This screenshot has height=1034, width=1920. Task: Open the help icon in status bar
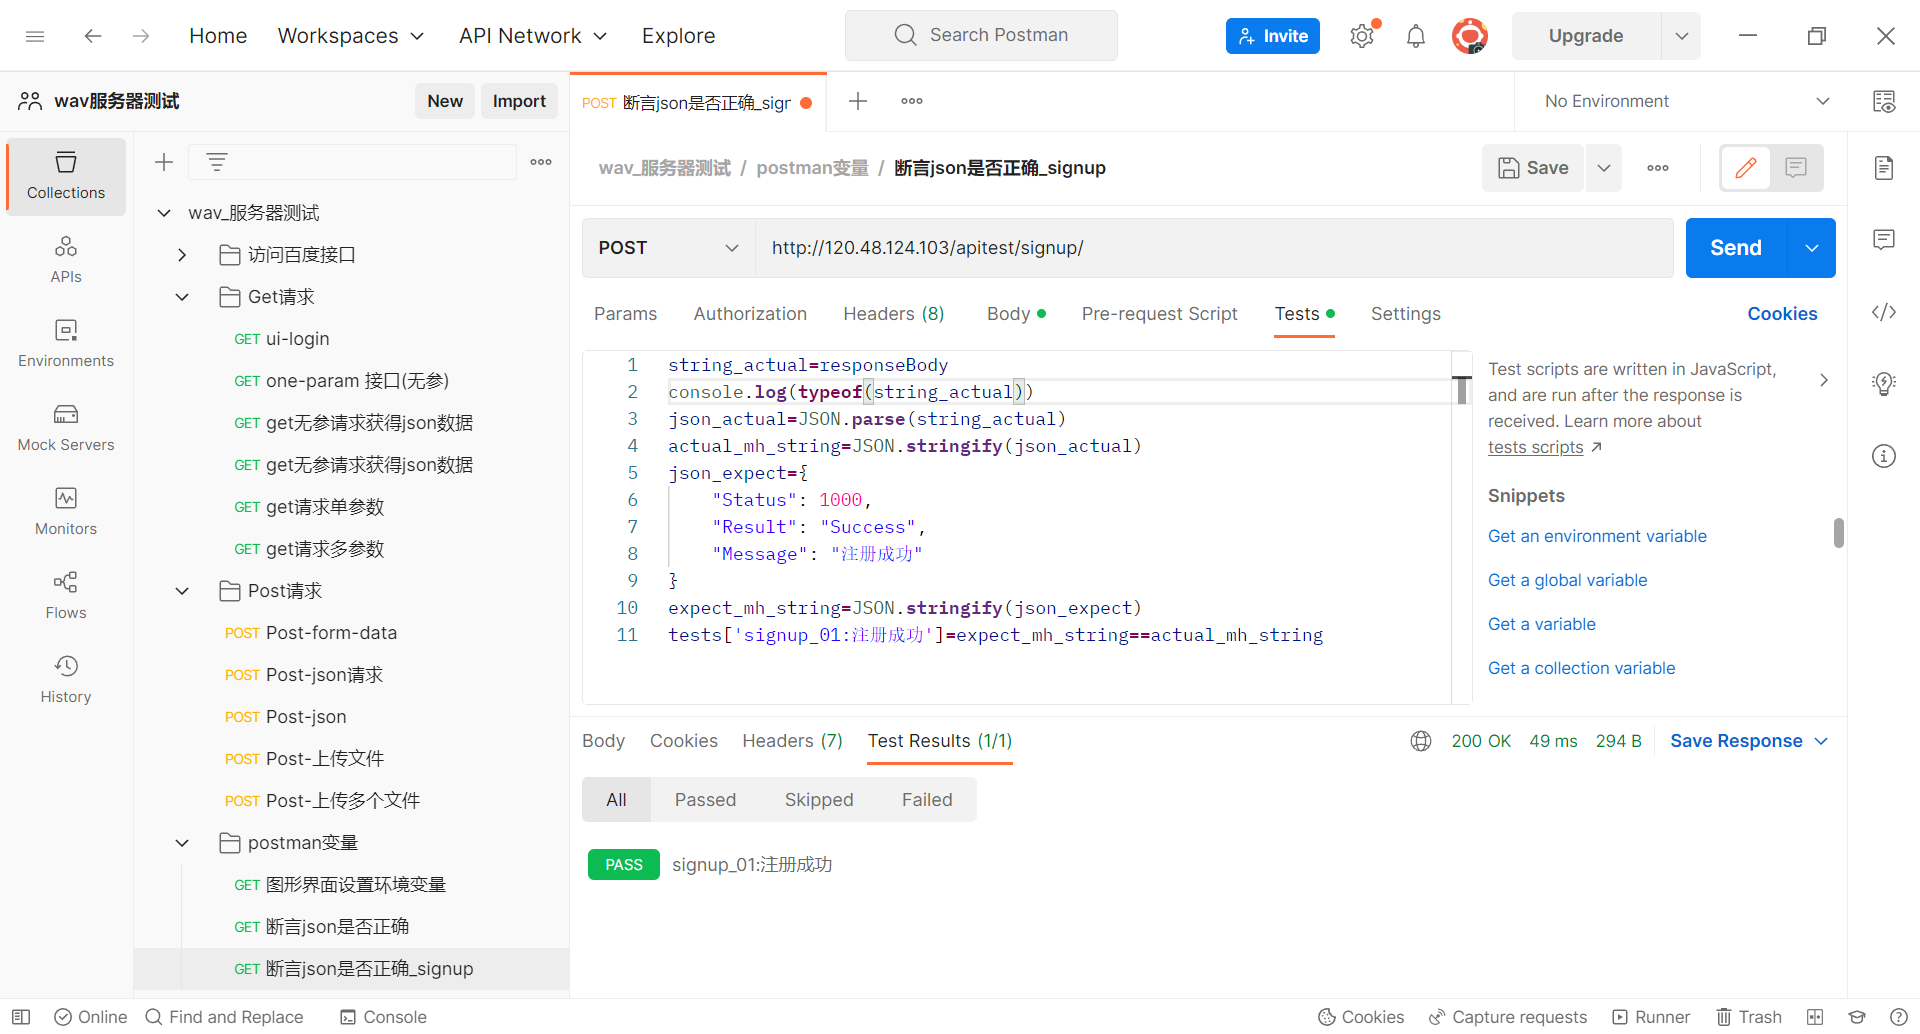pyautogui.click(x=1899, y=1017)
